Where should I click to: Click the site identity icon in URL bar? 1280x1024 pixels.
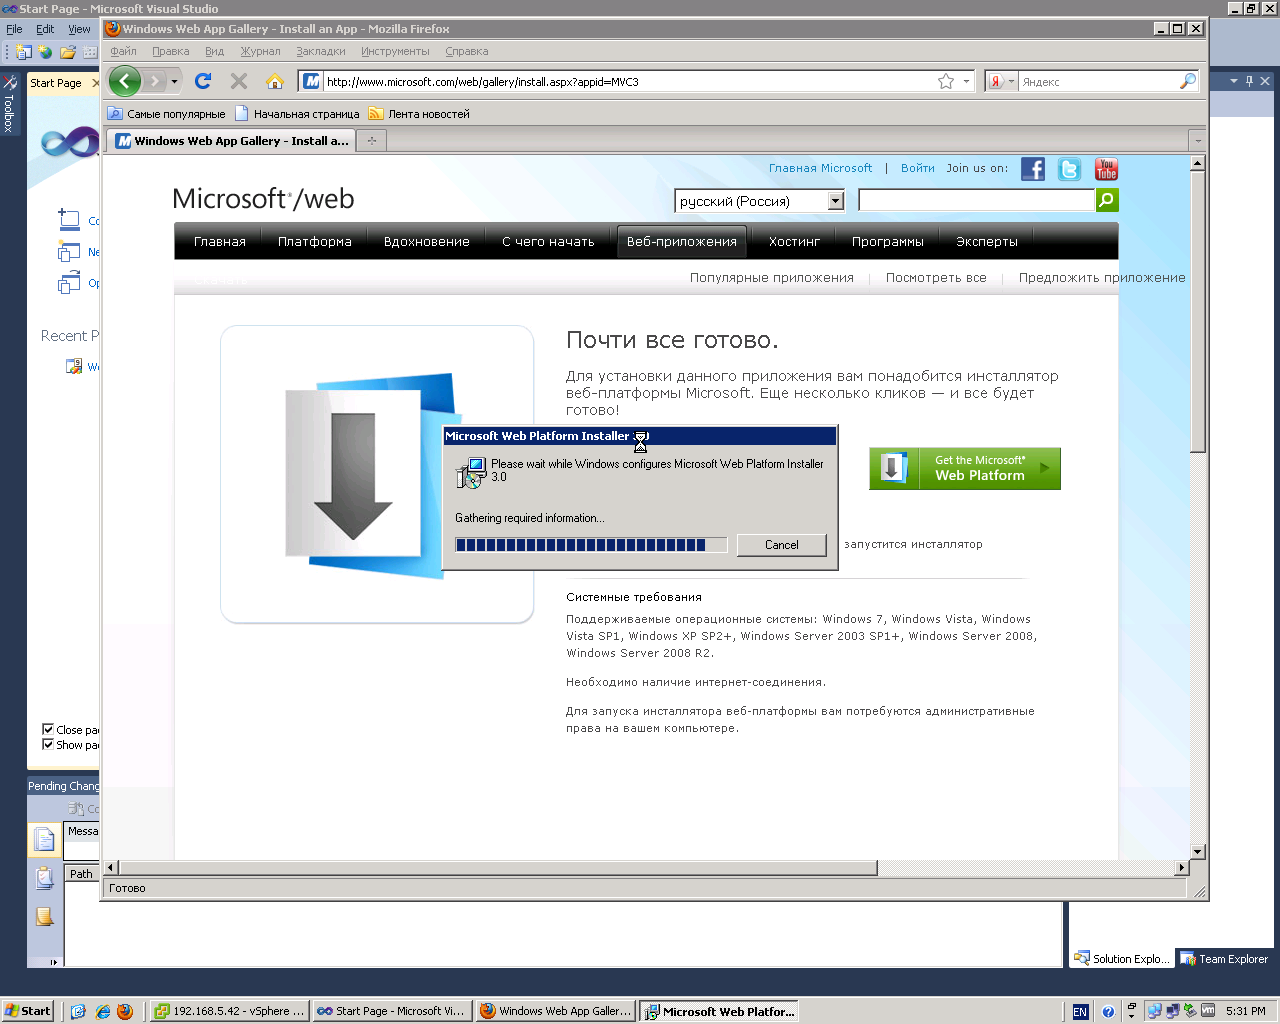pyautogui.click(x=312, y=81)
